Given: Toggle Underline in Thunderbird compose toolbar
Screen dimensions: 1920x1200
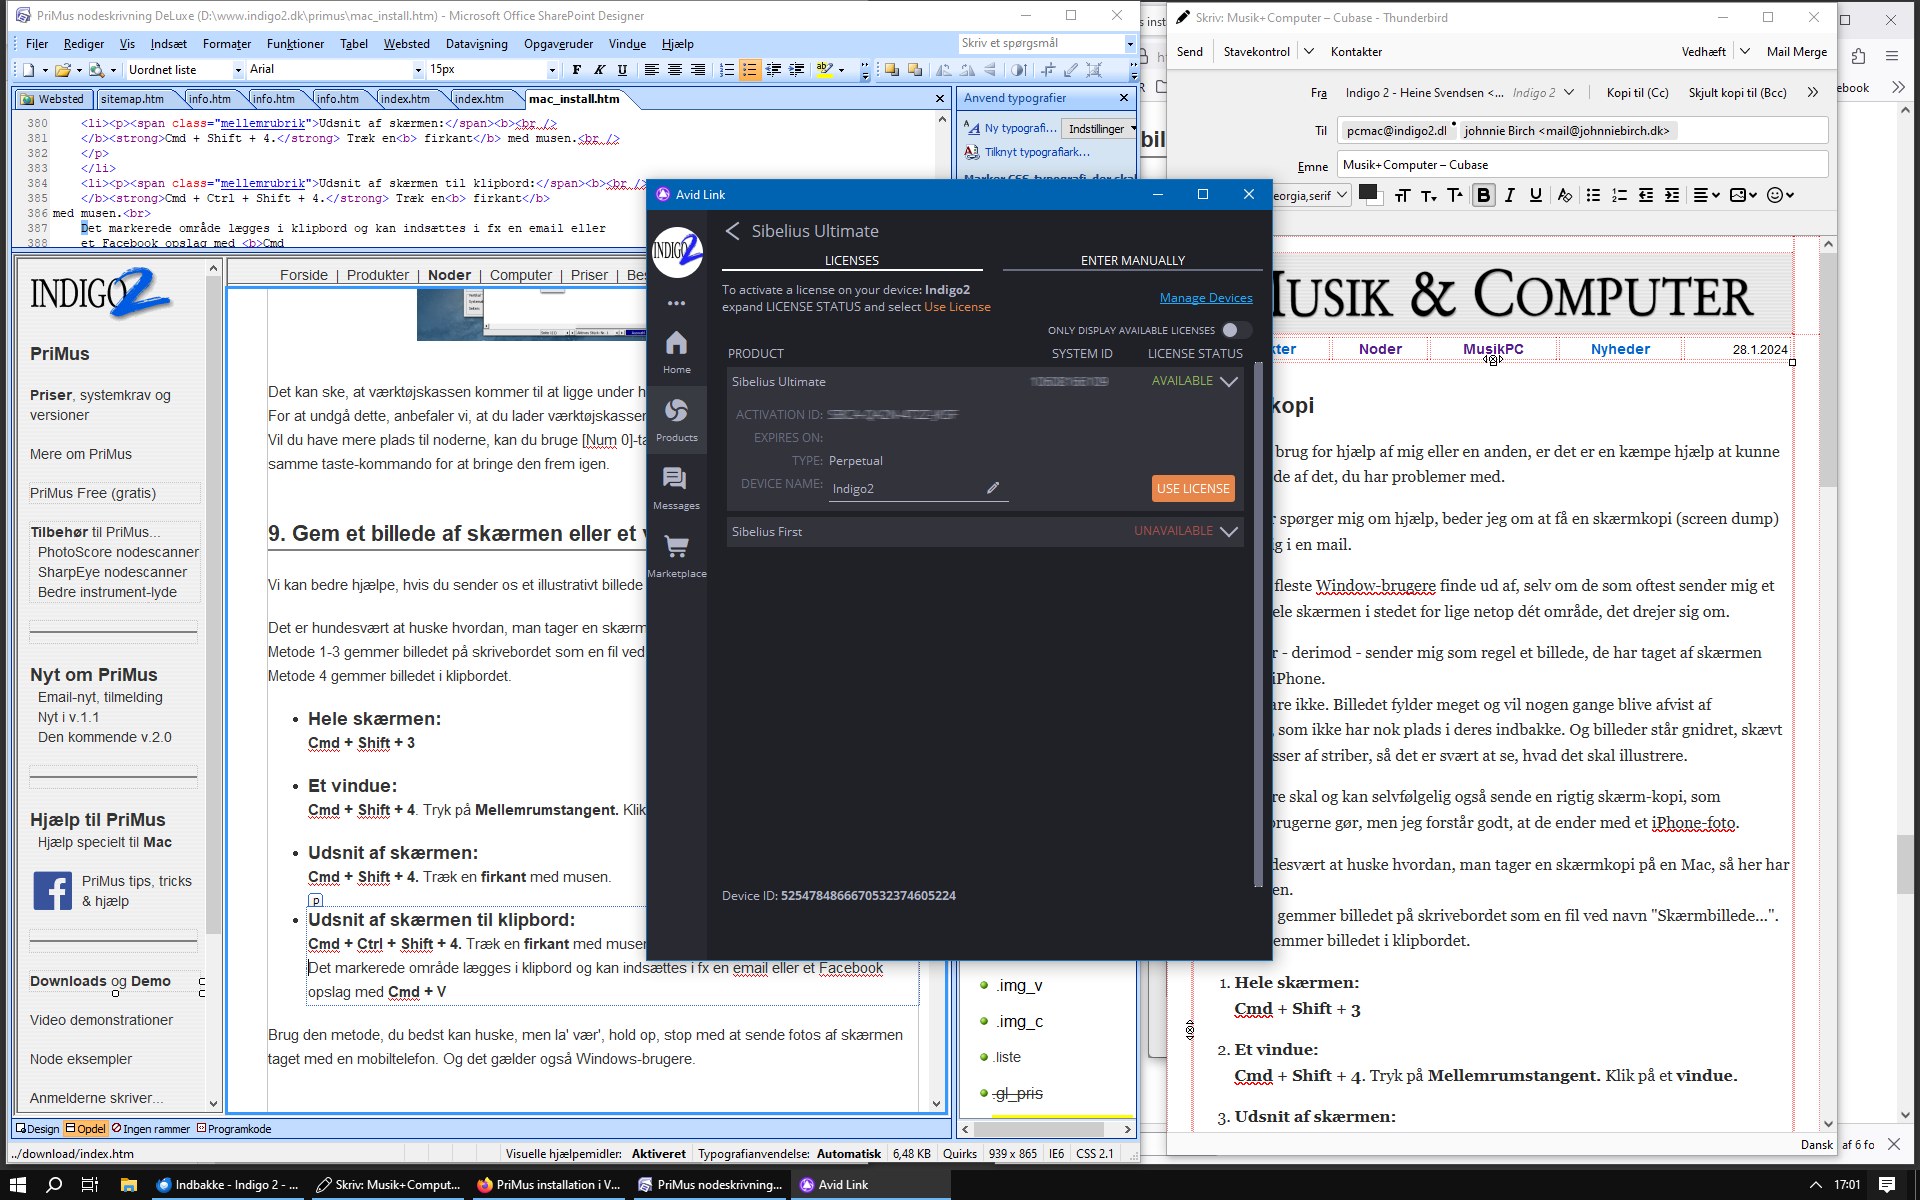Looking at the screenshot, I should click(1536, 195).
